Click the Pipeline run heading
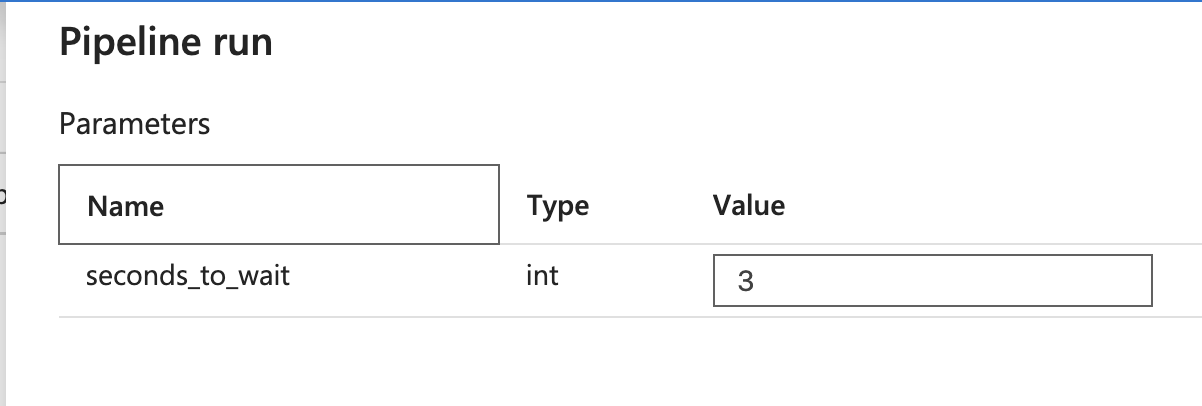Image resolution: width=1202 pixels, height=406 pixels. click(x=166, y=43)
